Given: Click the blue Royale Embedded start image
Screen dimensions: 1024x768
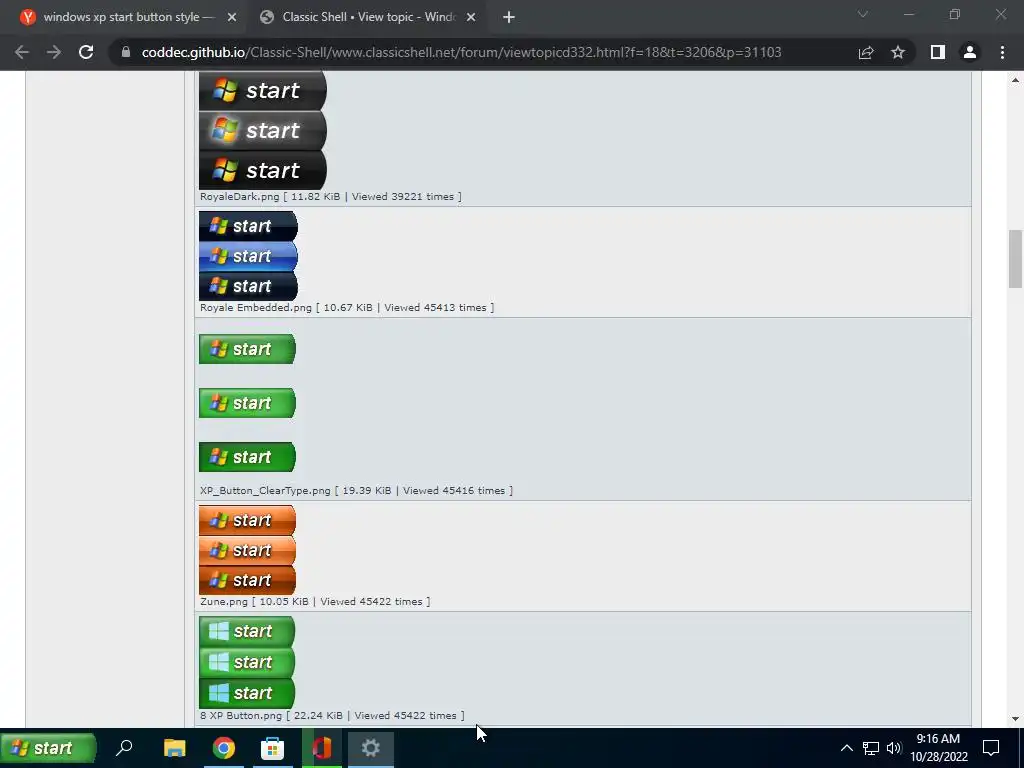Looking at the screenshot, I should [248, 256].
